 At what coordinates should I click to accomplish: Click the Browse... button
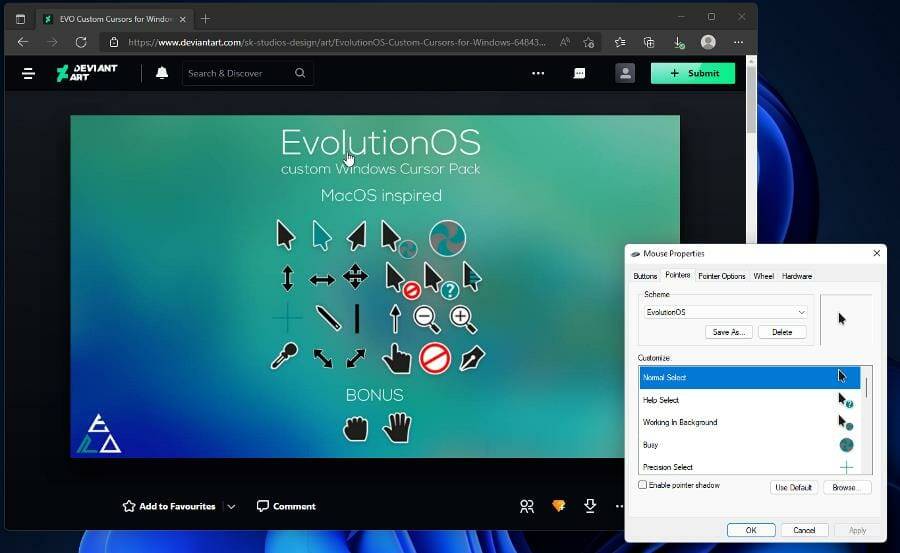(847, 487)
